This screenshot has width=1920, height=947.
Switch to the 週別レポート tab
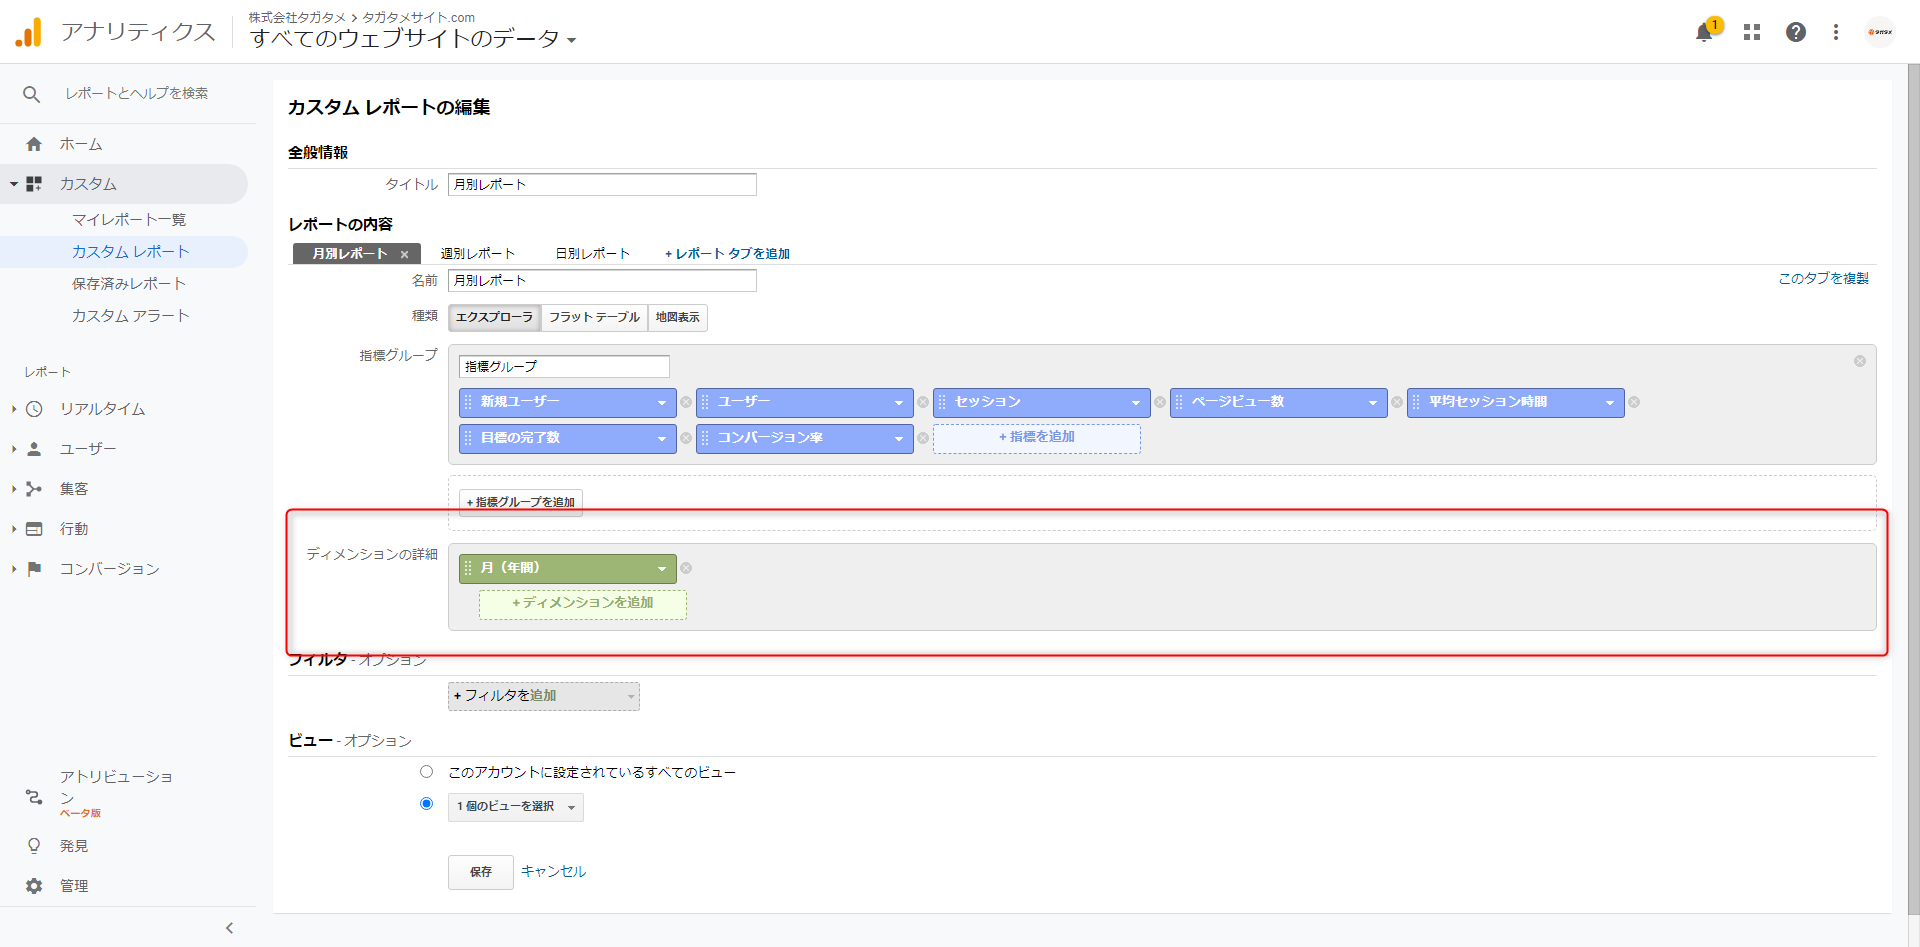[478, 254]
